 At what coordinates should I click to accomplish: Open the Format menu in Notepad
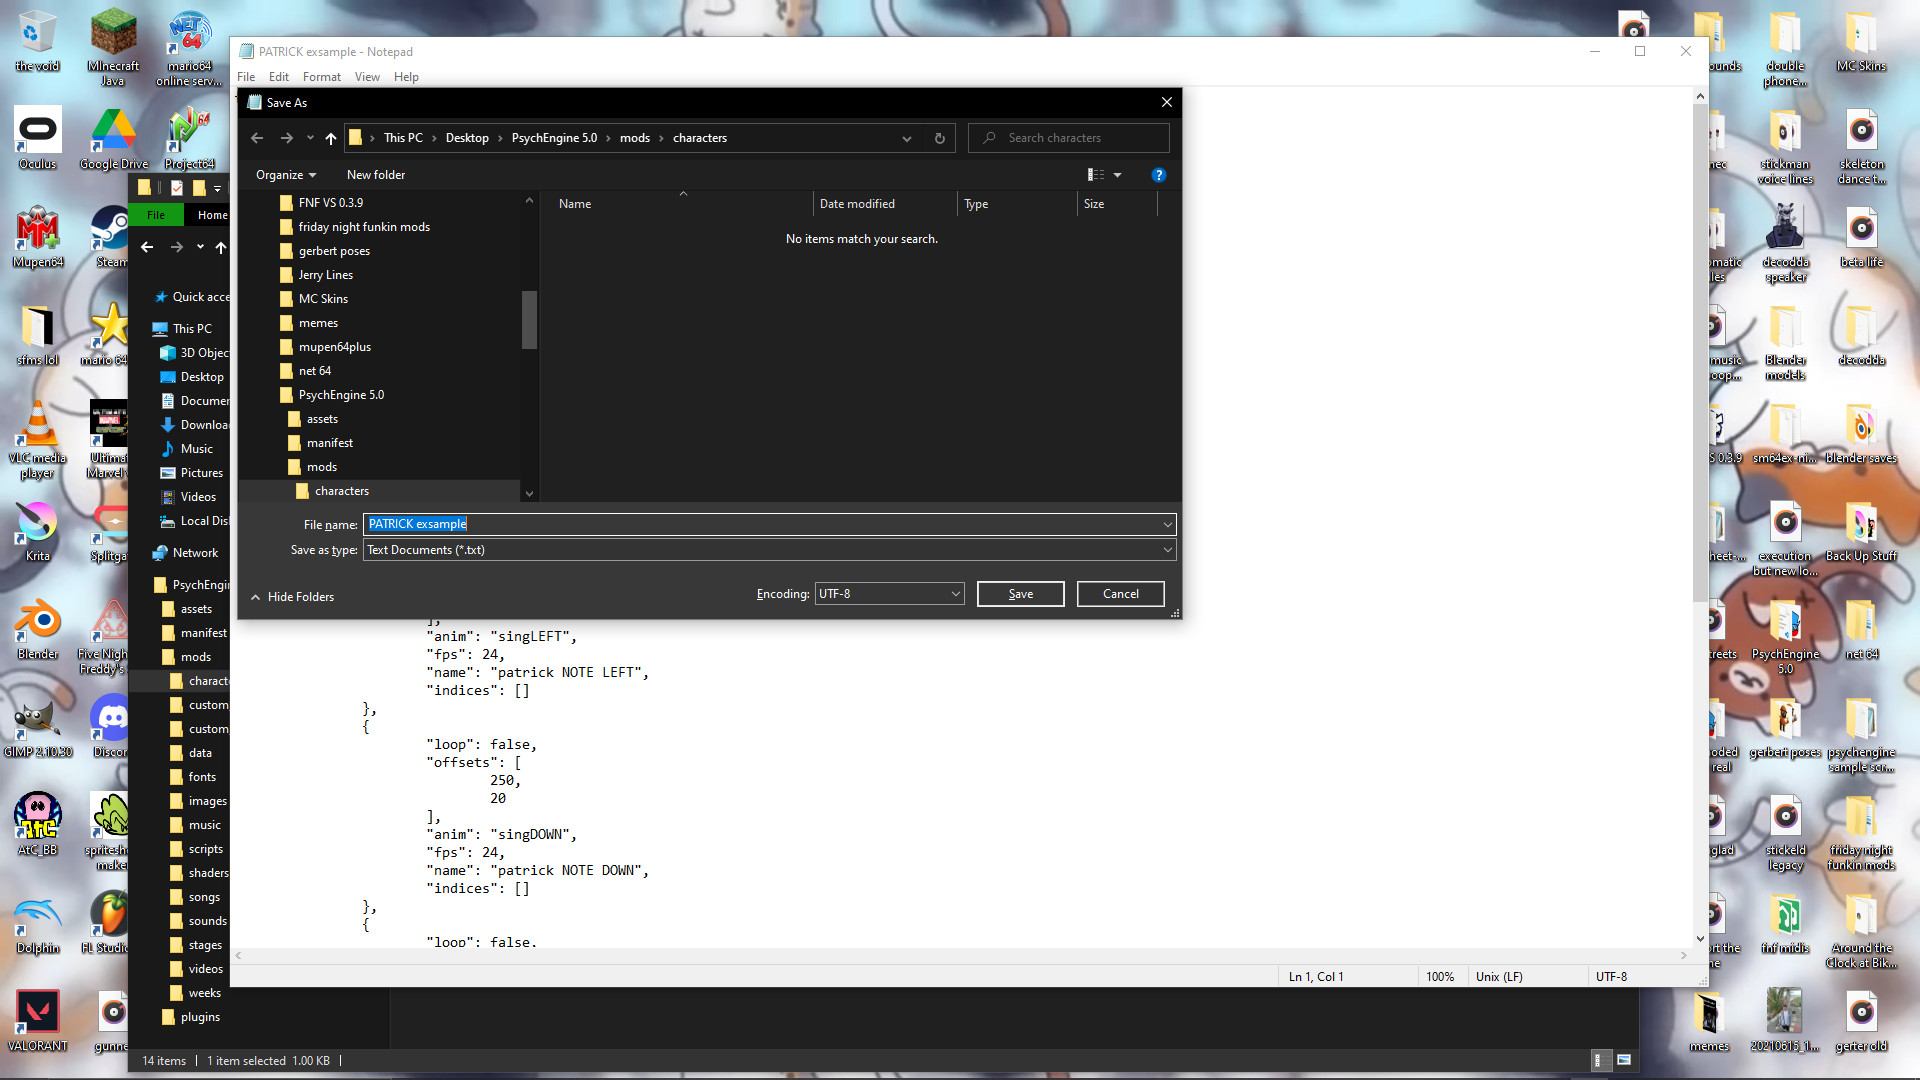[321, 77]
